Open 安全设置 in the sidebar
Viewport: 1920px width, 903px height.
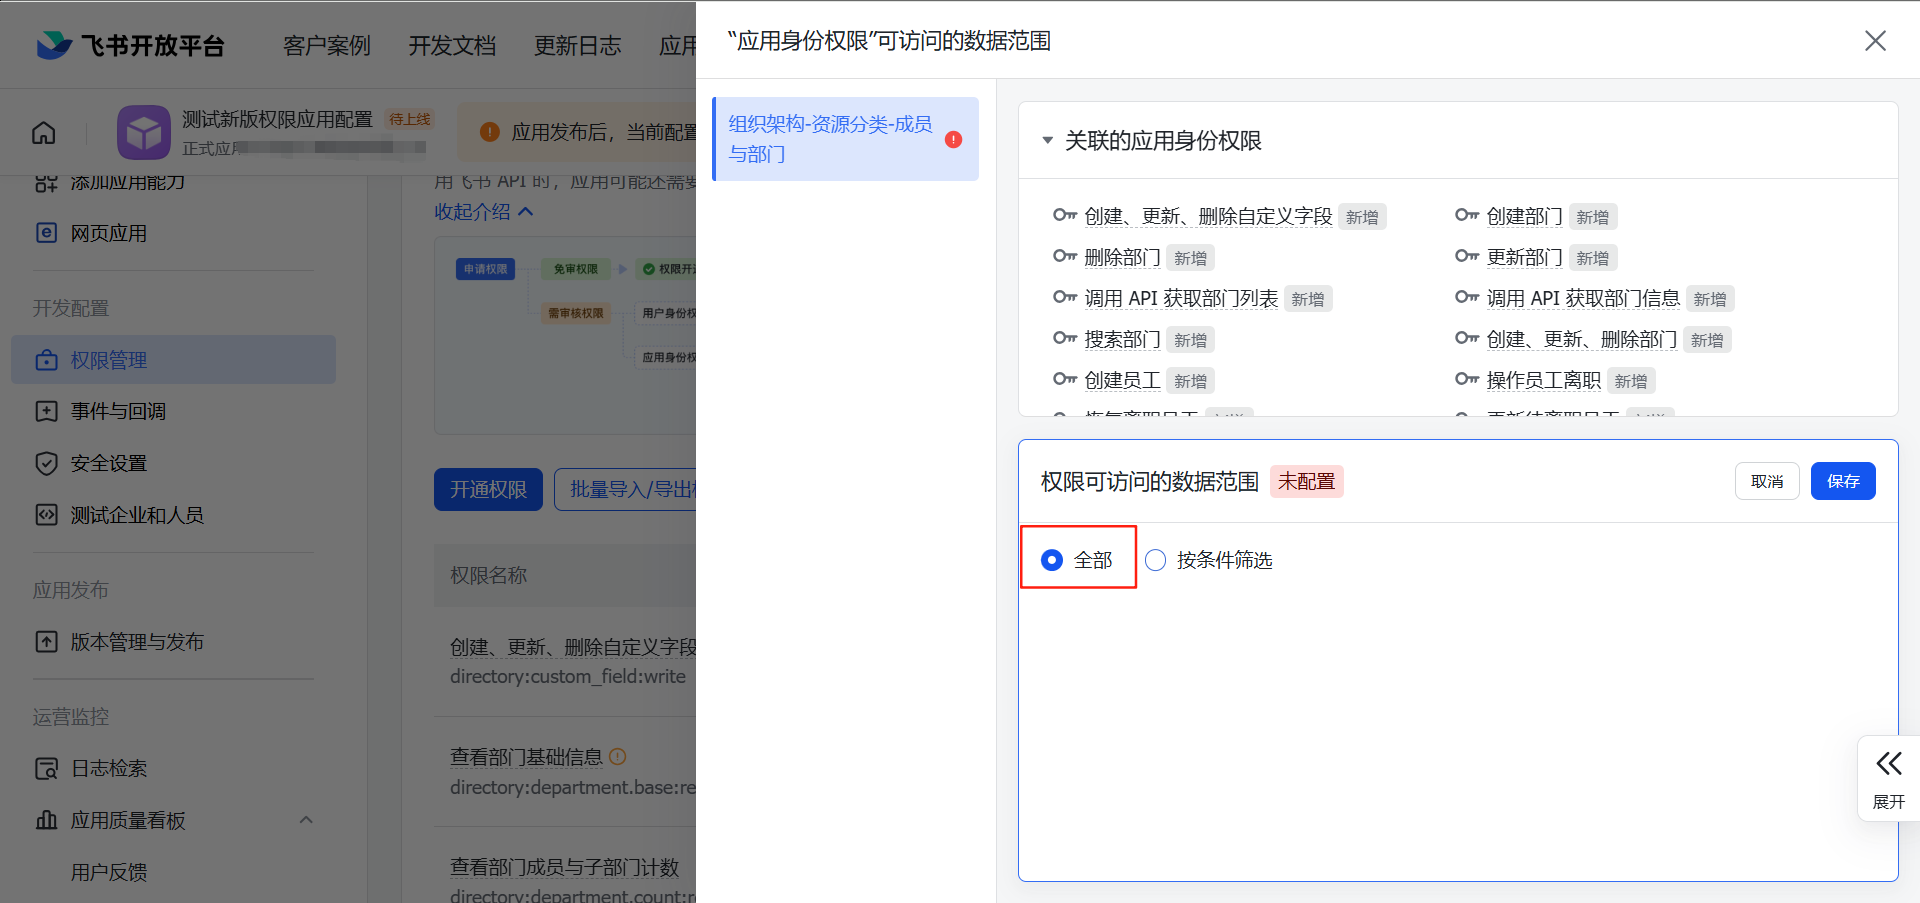[x=109, y=463]
